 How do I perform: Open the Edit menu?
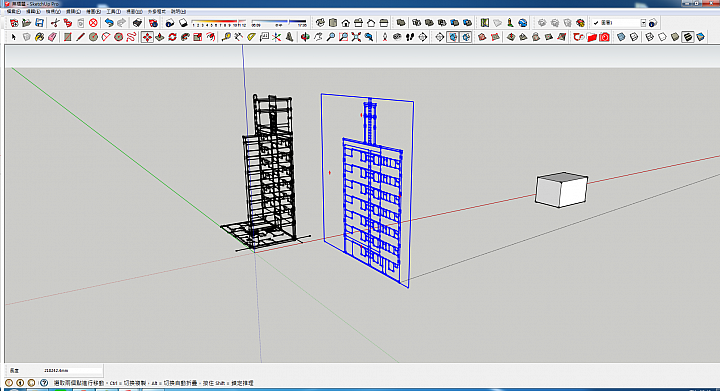tap(33, 11)
